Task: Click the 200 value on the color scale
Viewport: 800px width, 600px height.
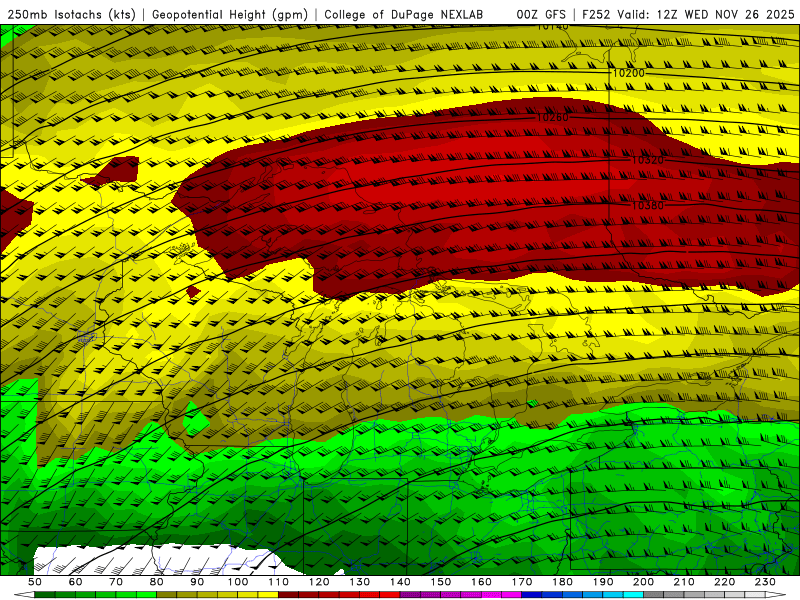Action: pyautogui.click(x=644, y=582)
